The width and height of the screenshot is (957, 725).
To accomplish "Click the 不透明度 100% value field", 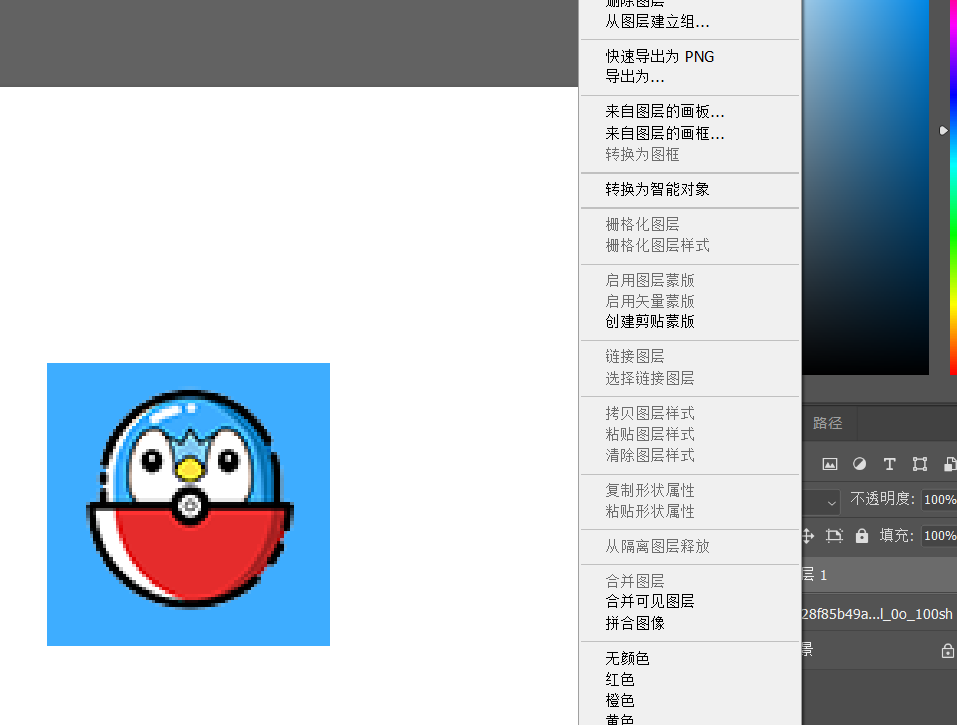I will [939, 500].
